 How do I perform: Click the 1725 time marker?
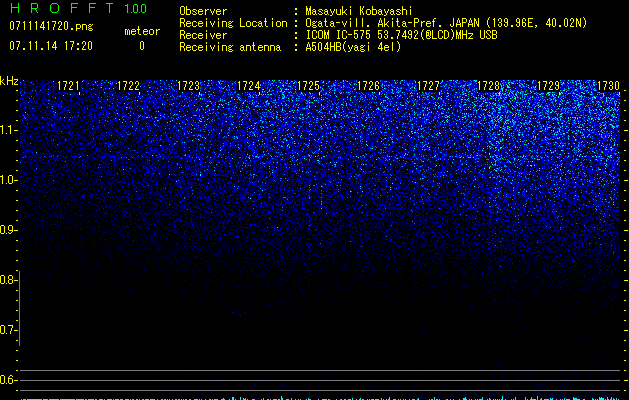pyautogui.click(x=308, y=86)
